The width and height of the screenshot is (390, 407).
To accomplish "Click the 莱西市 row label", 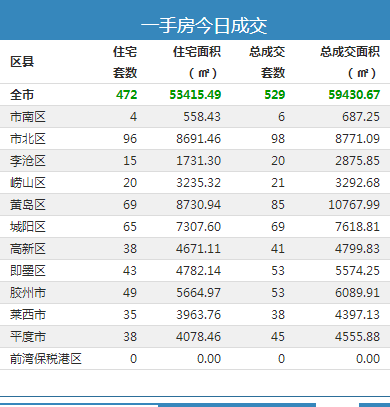I will coord(28,315).
